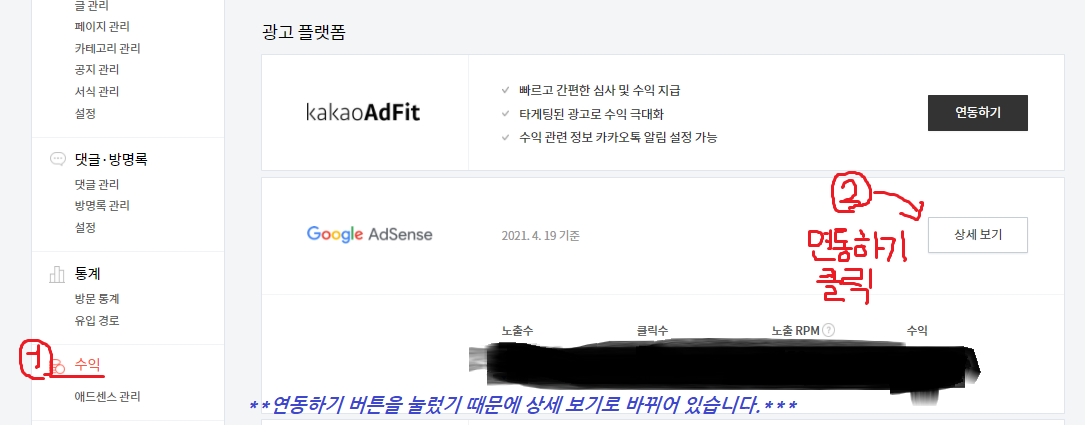This screenshot has width=1085, height=425.
Task: Click the 통계 bar chart icon
Action: pyautogui.click(x=57, y=274)
